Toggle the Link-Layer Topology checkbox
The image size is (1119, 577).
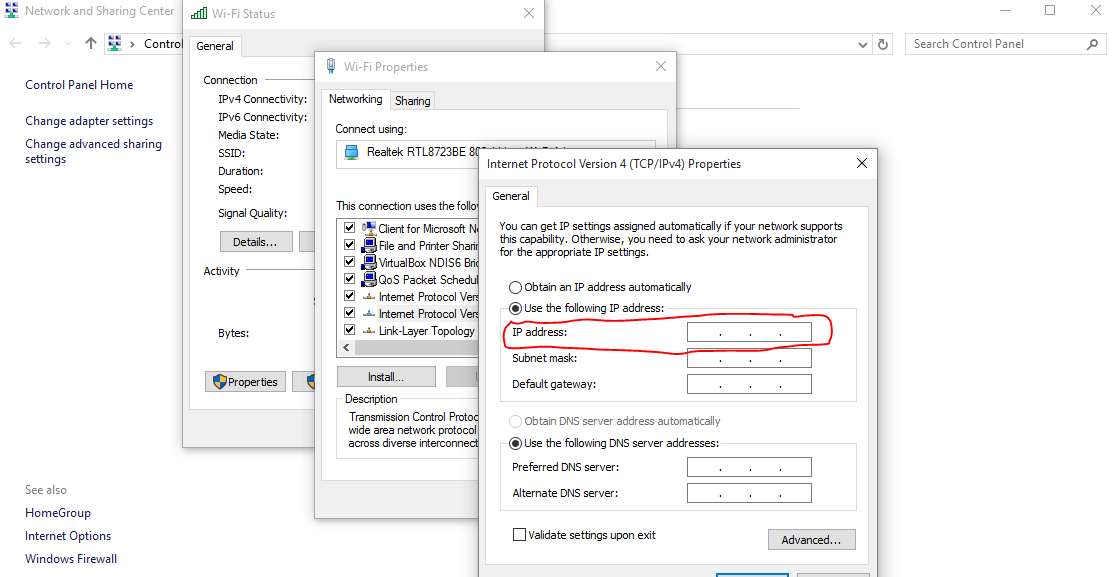[350, 330]
